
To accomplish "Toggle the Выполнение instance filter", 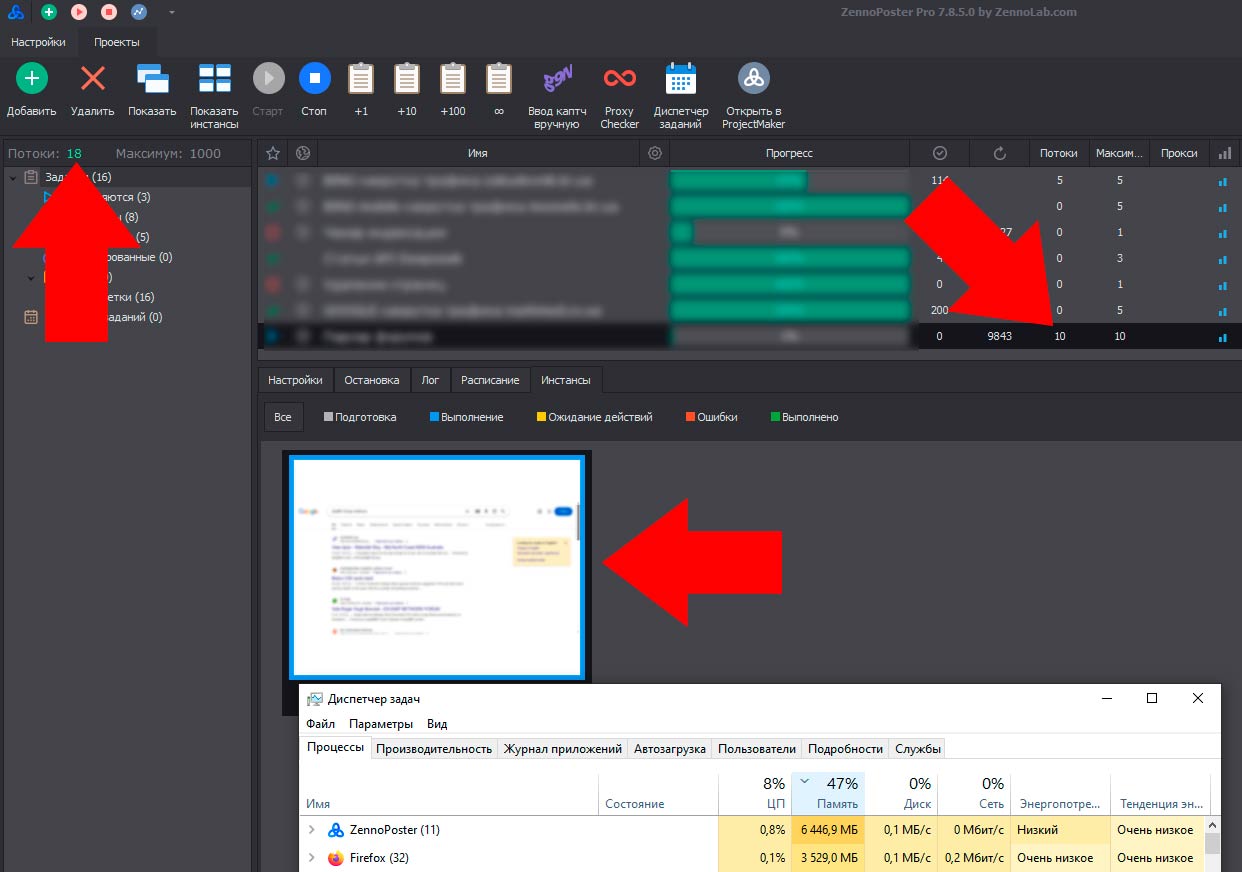I will 466,417.
